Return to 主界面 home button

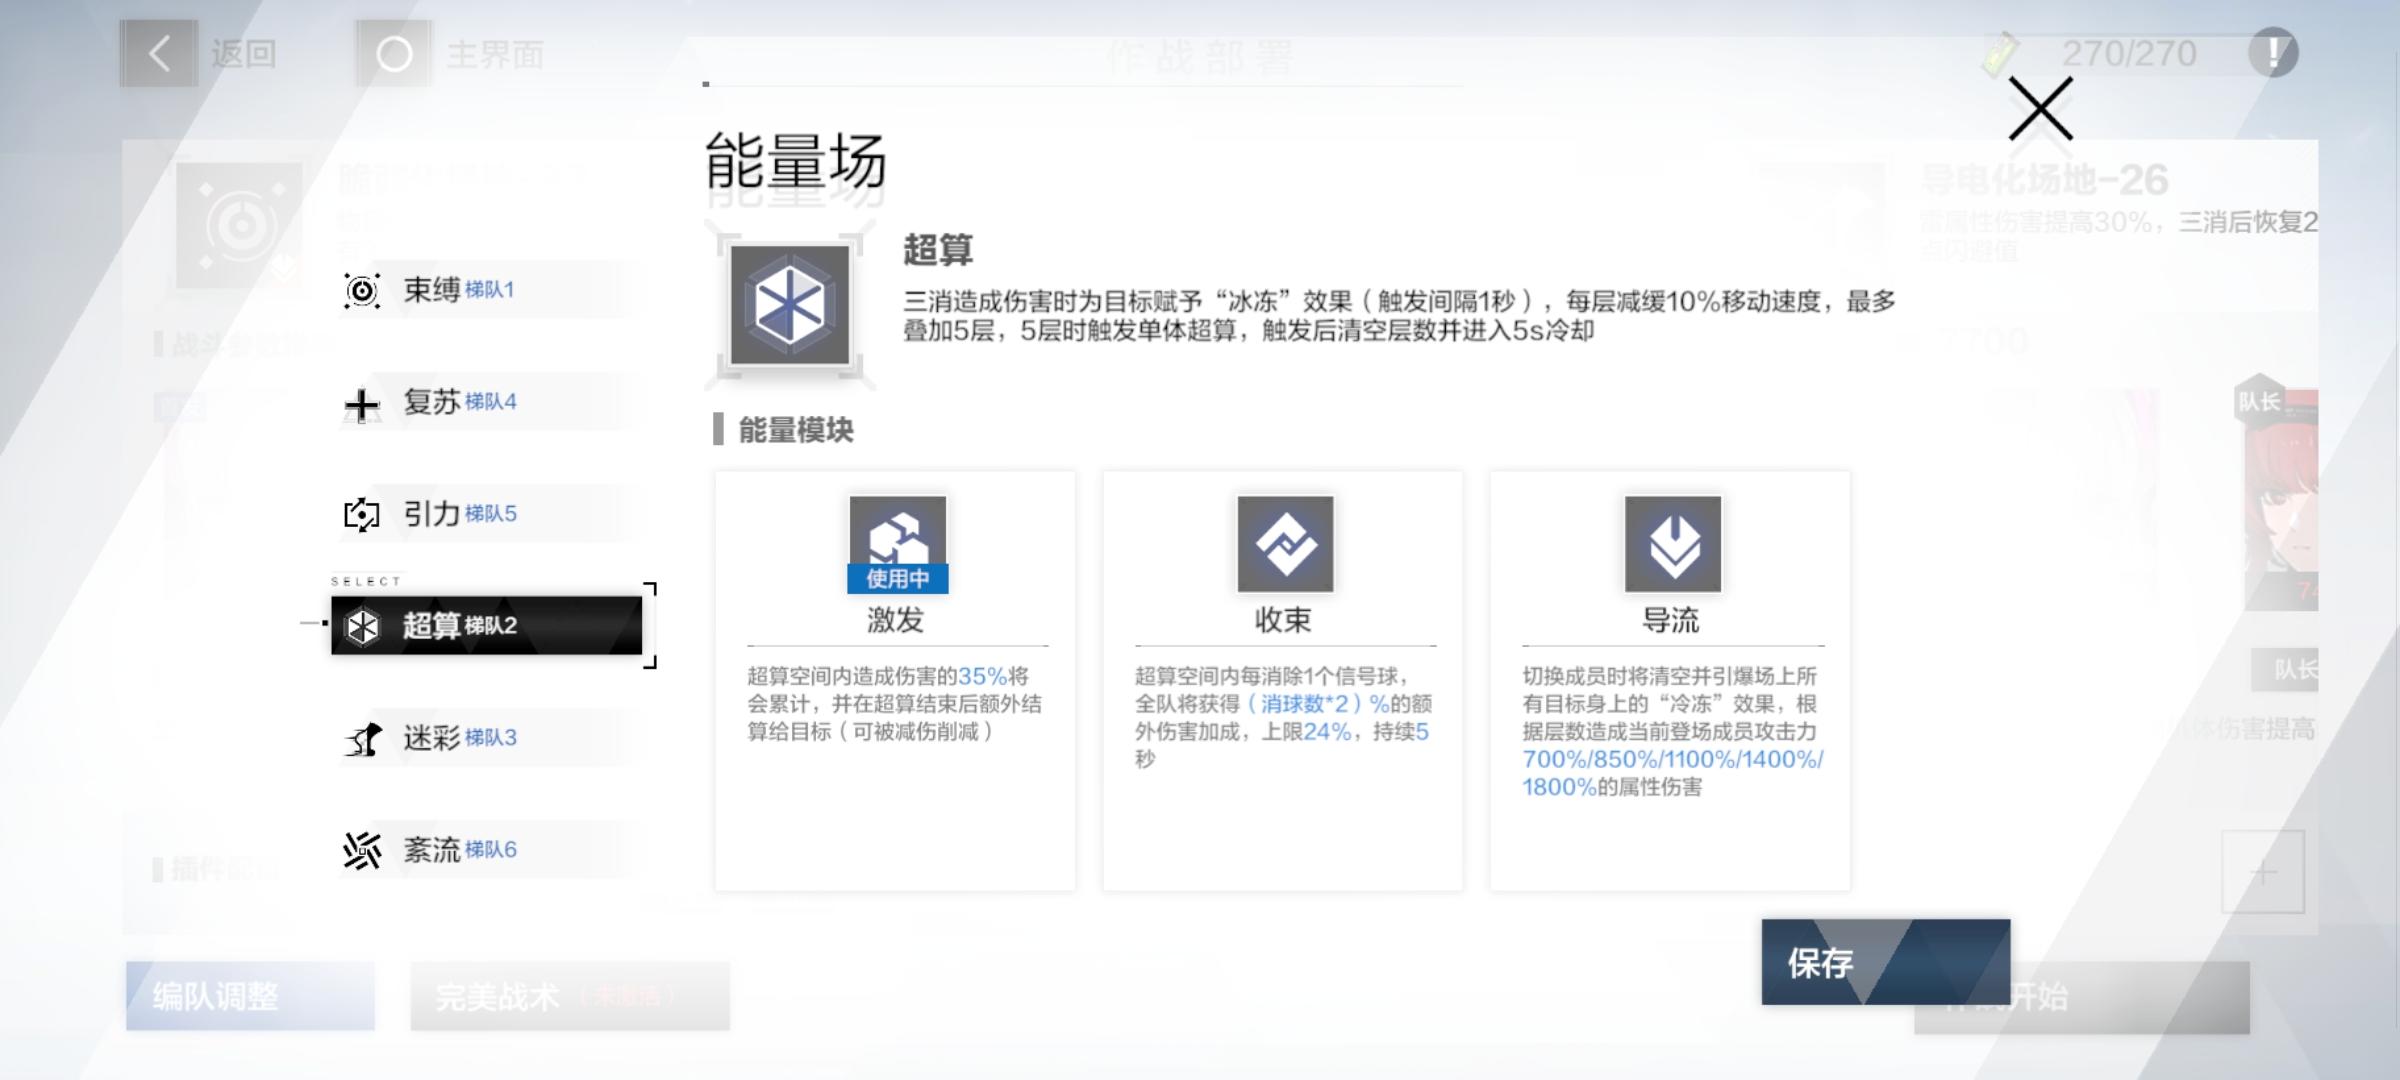tap(450, 54)
